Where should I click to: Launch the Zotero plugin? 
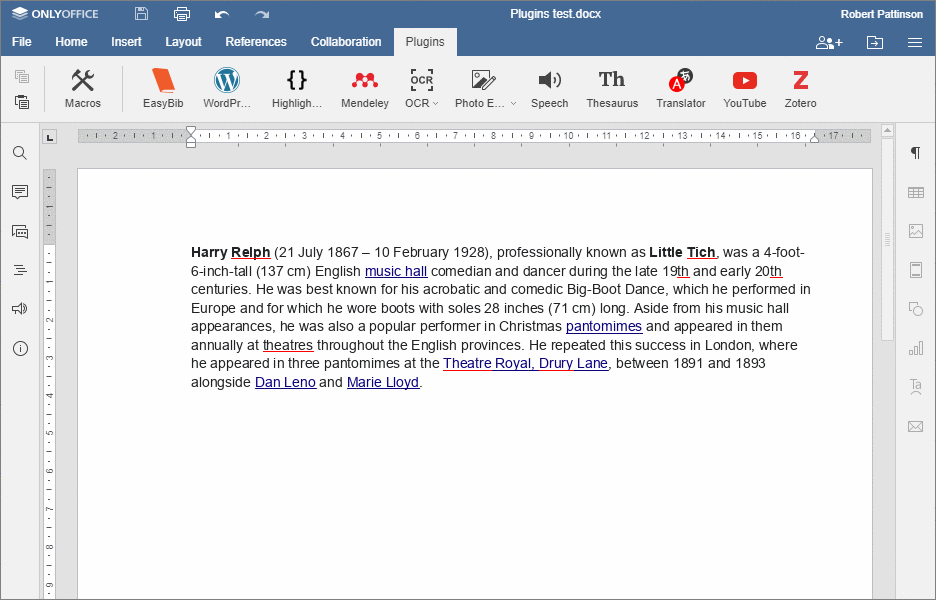[800, 88]
